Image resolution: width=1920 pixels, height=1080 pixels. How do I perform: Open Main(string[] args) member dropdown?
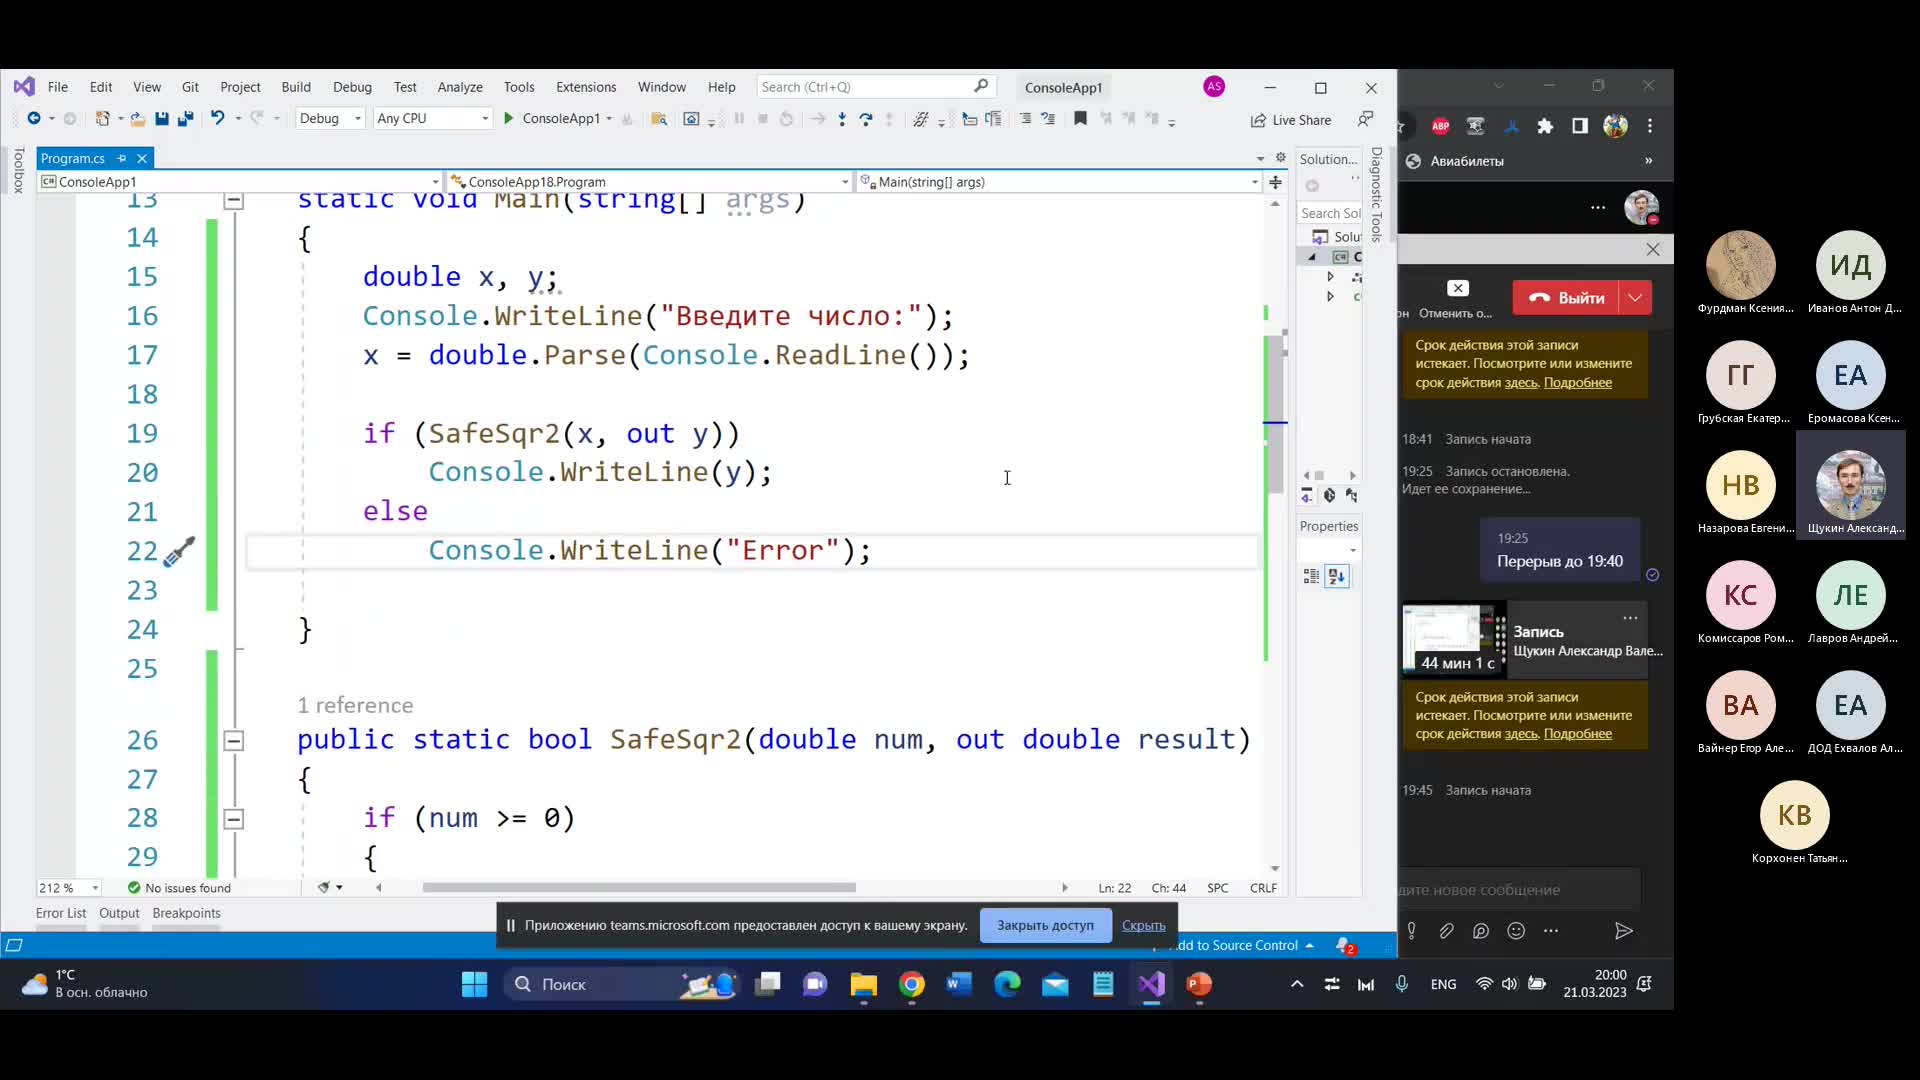pyautogui.click(x=1059, y=182)
